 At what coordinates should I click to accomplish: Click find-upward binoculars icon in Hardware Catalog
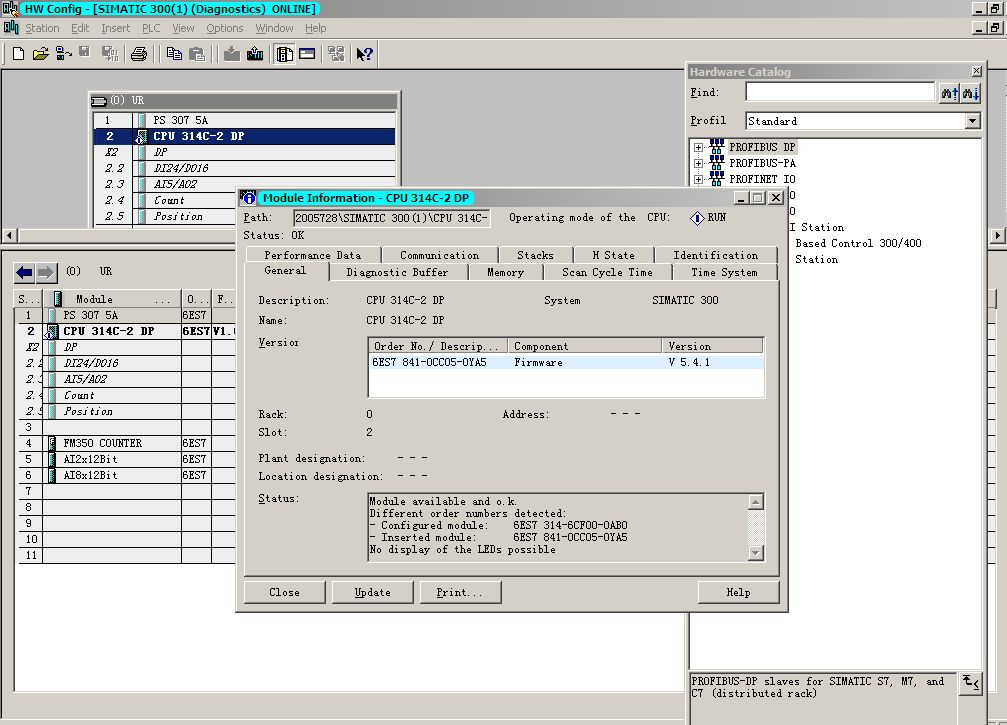coord(948,93)
